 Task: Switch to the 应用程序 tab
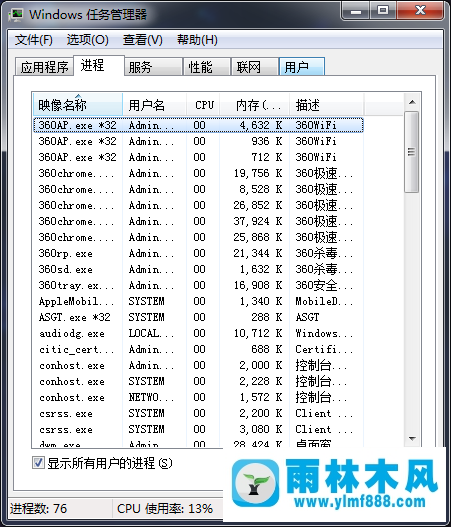44,67
